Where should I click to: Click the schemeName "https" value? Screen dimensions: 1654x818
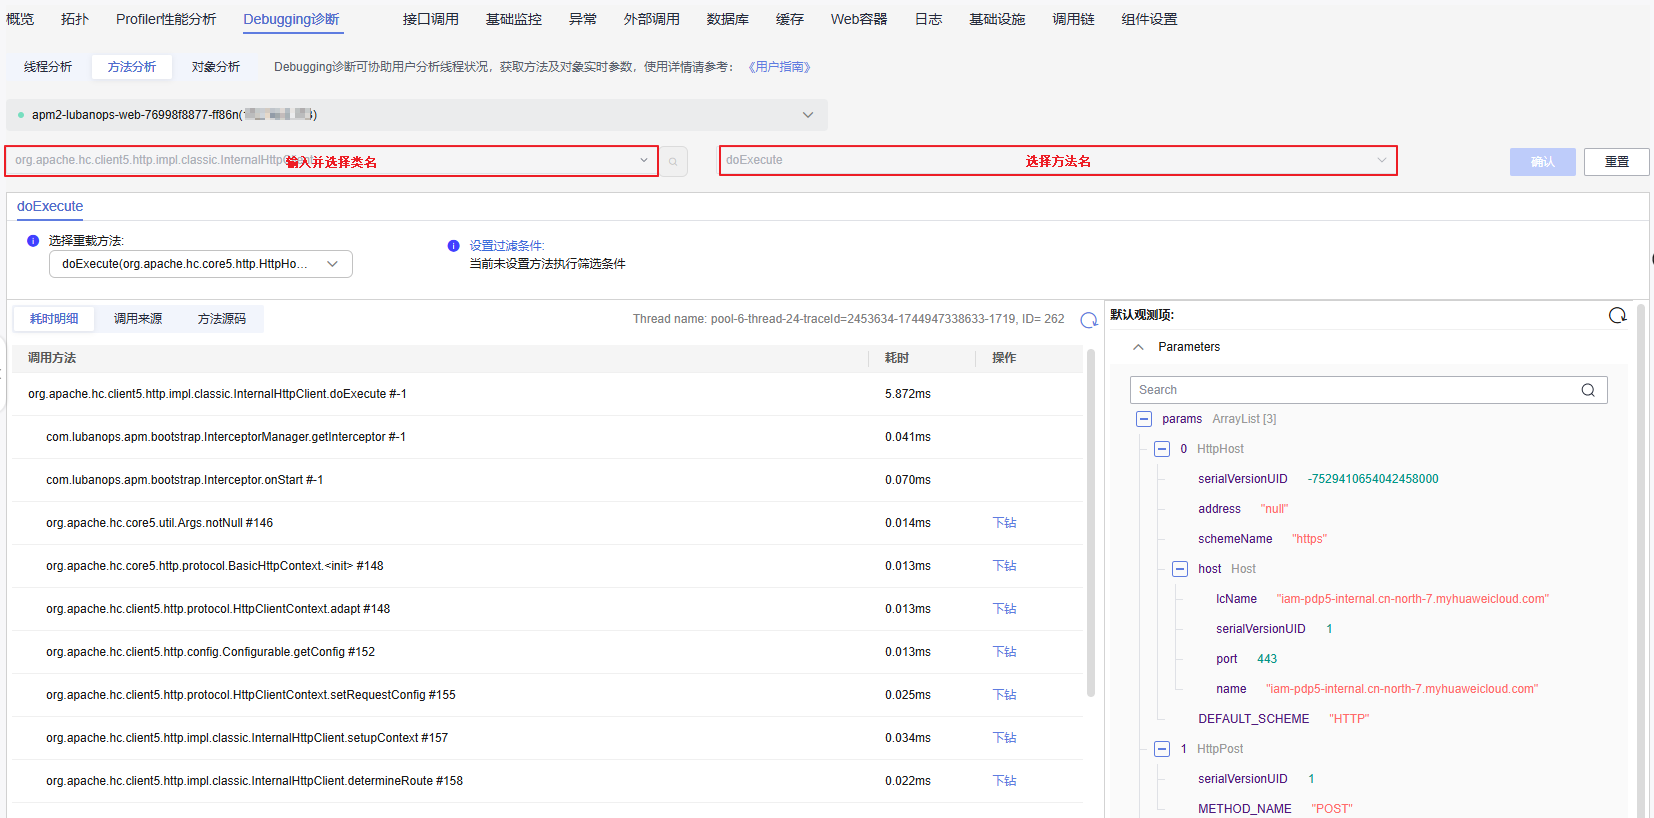1309,539
